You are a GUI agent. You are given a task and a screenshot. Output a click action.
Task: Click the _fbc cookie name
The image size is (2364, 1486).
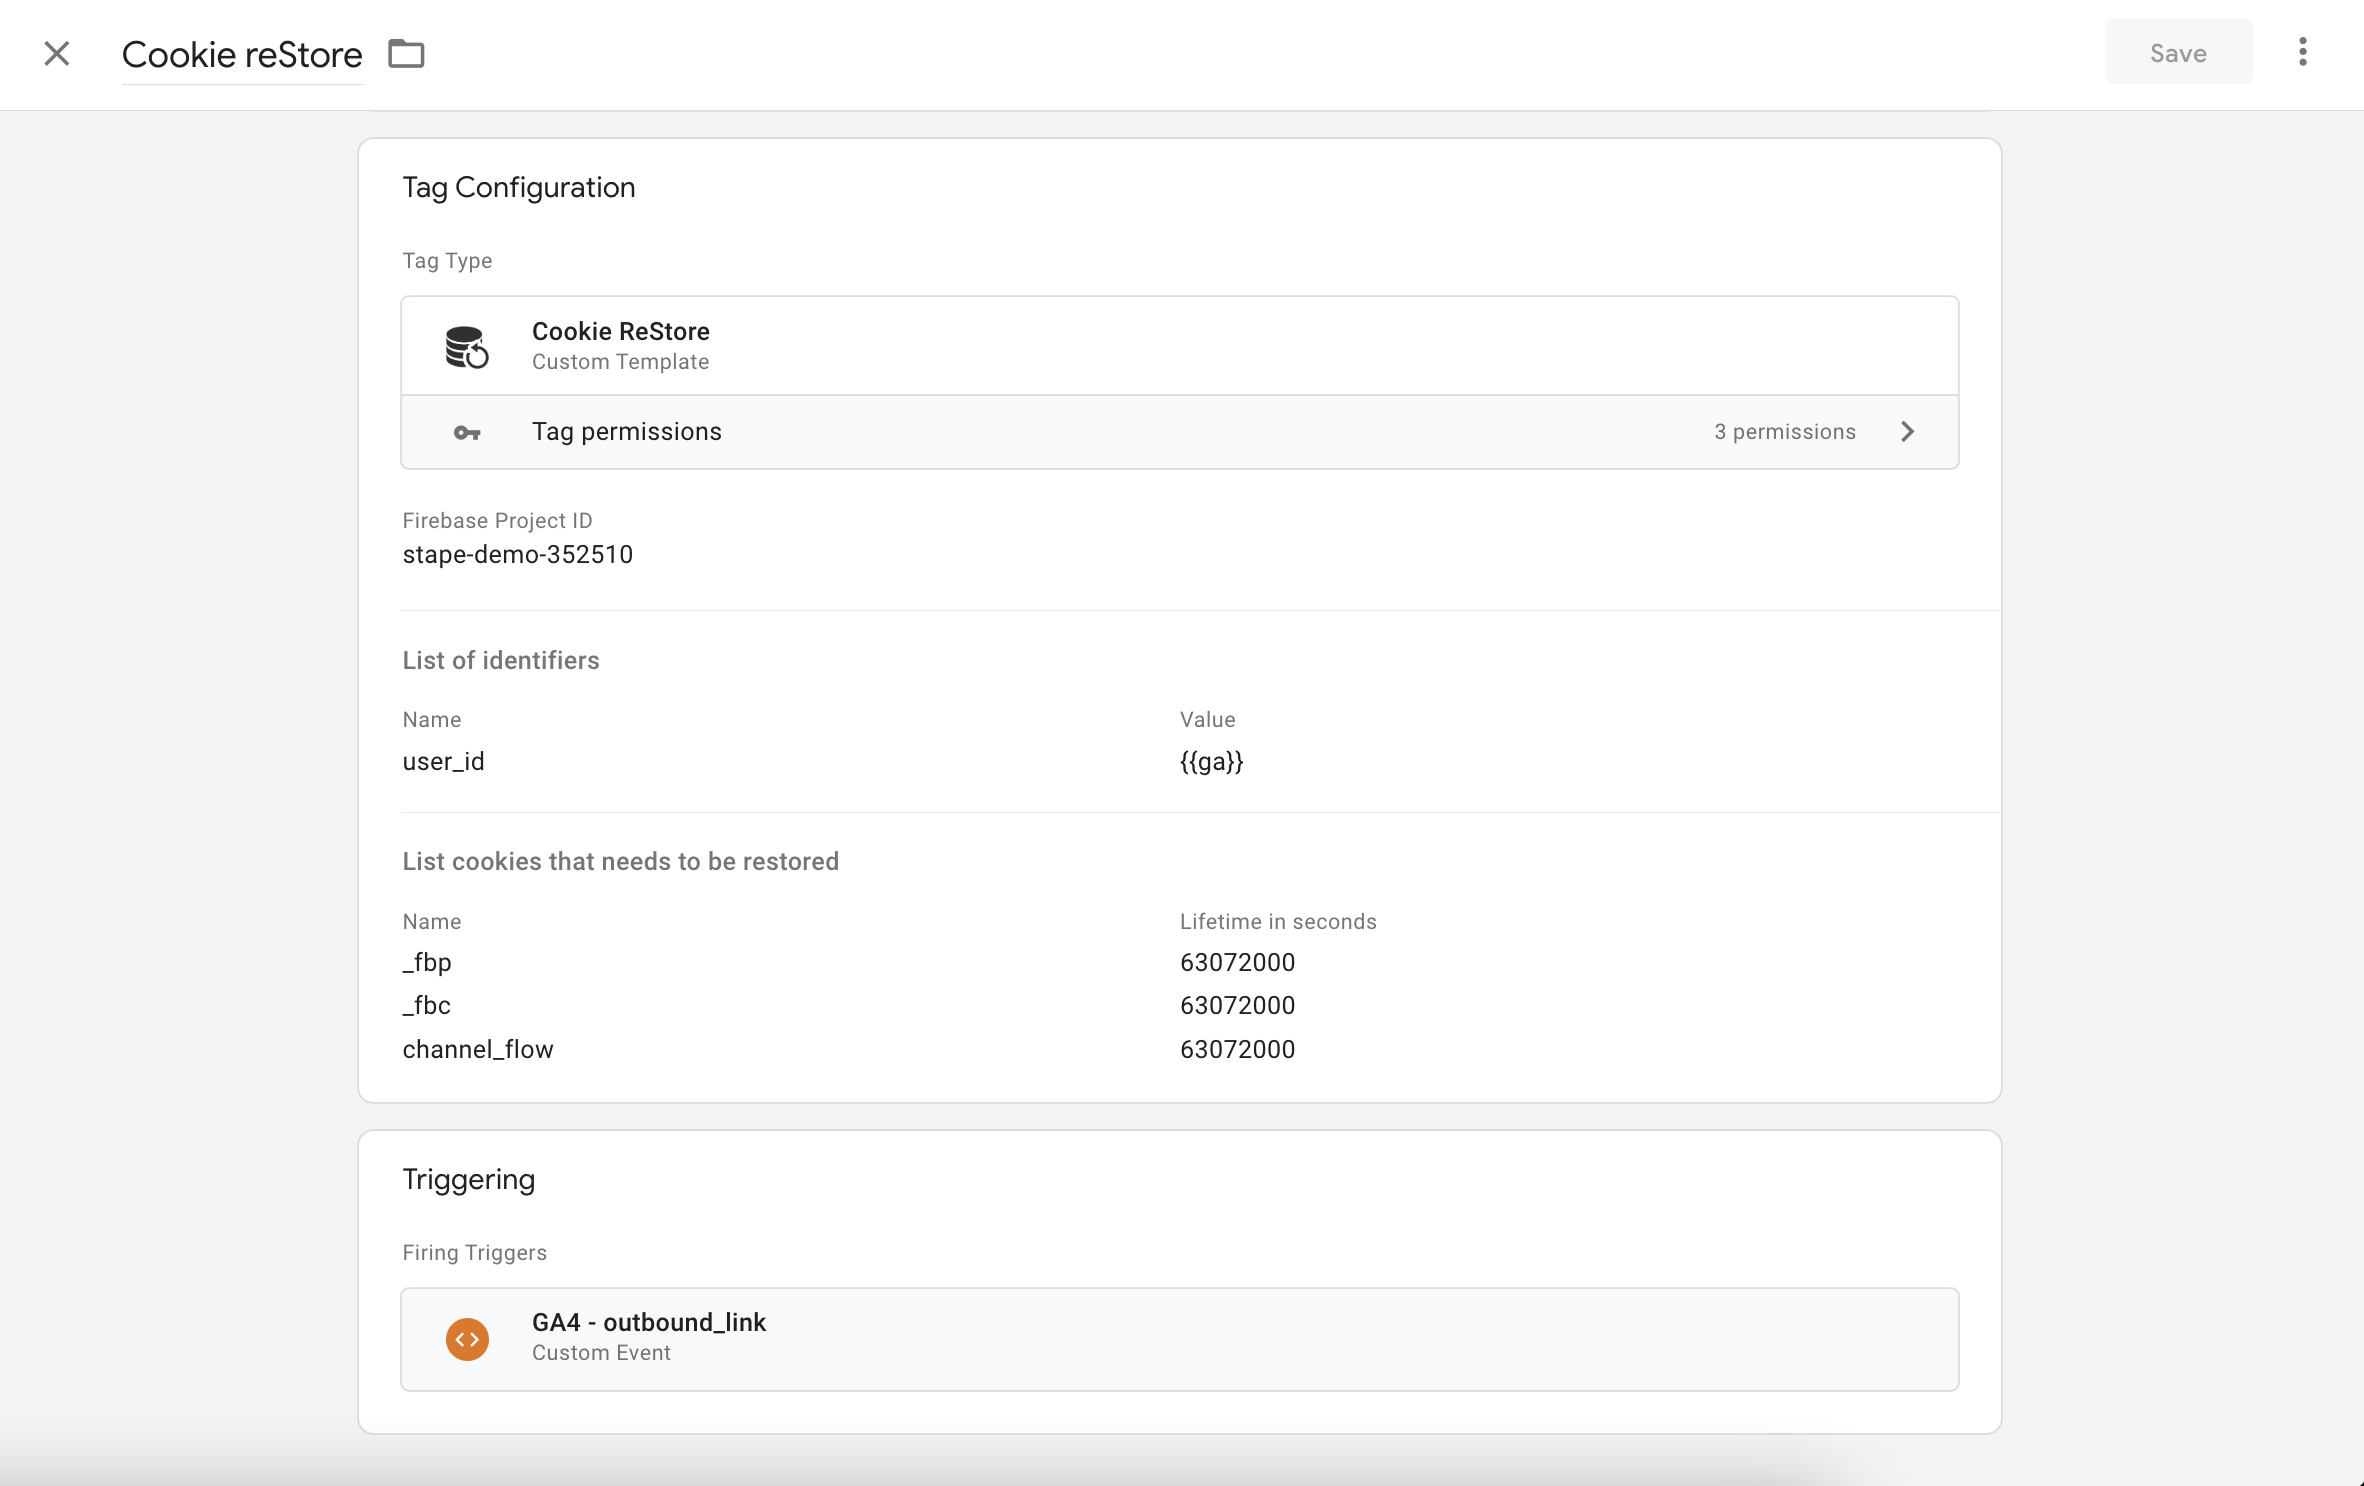(x=427, y=1005)
